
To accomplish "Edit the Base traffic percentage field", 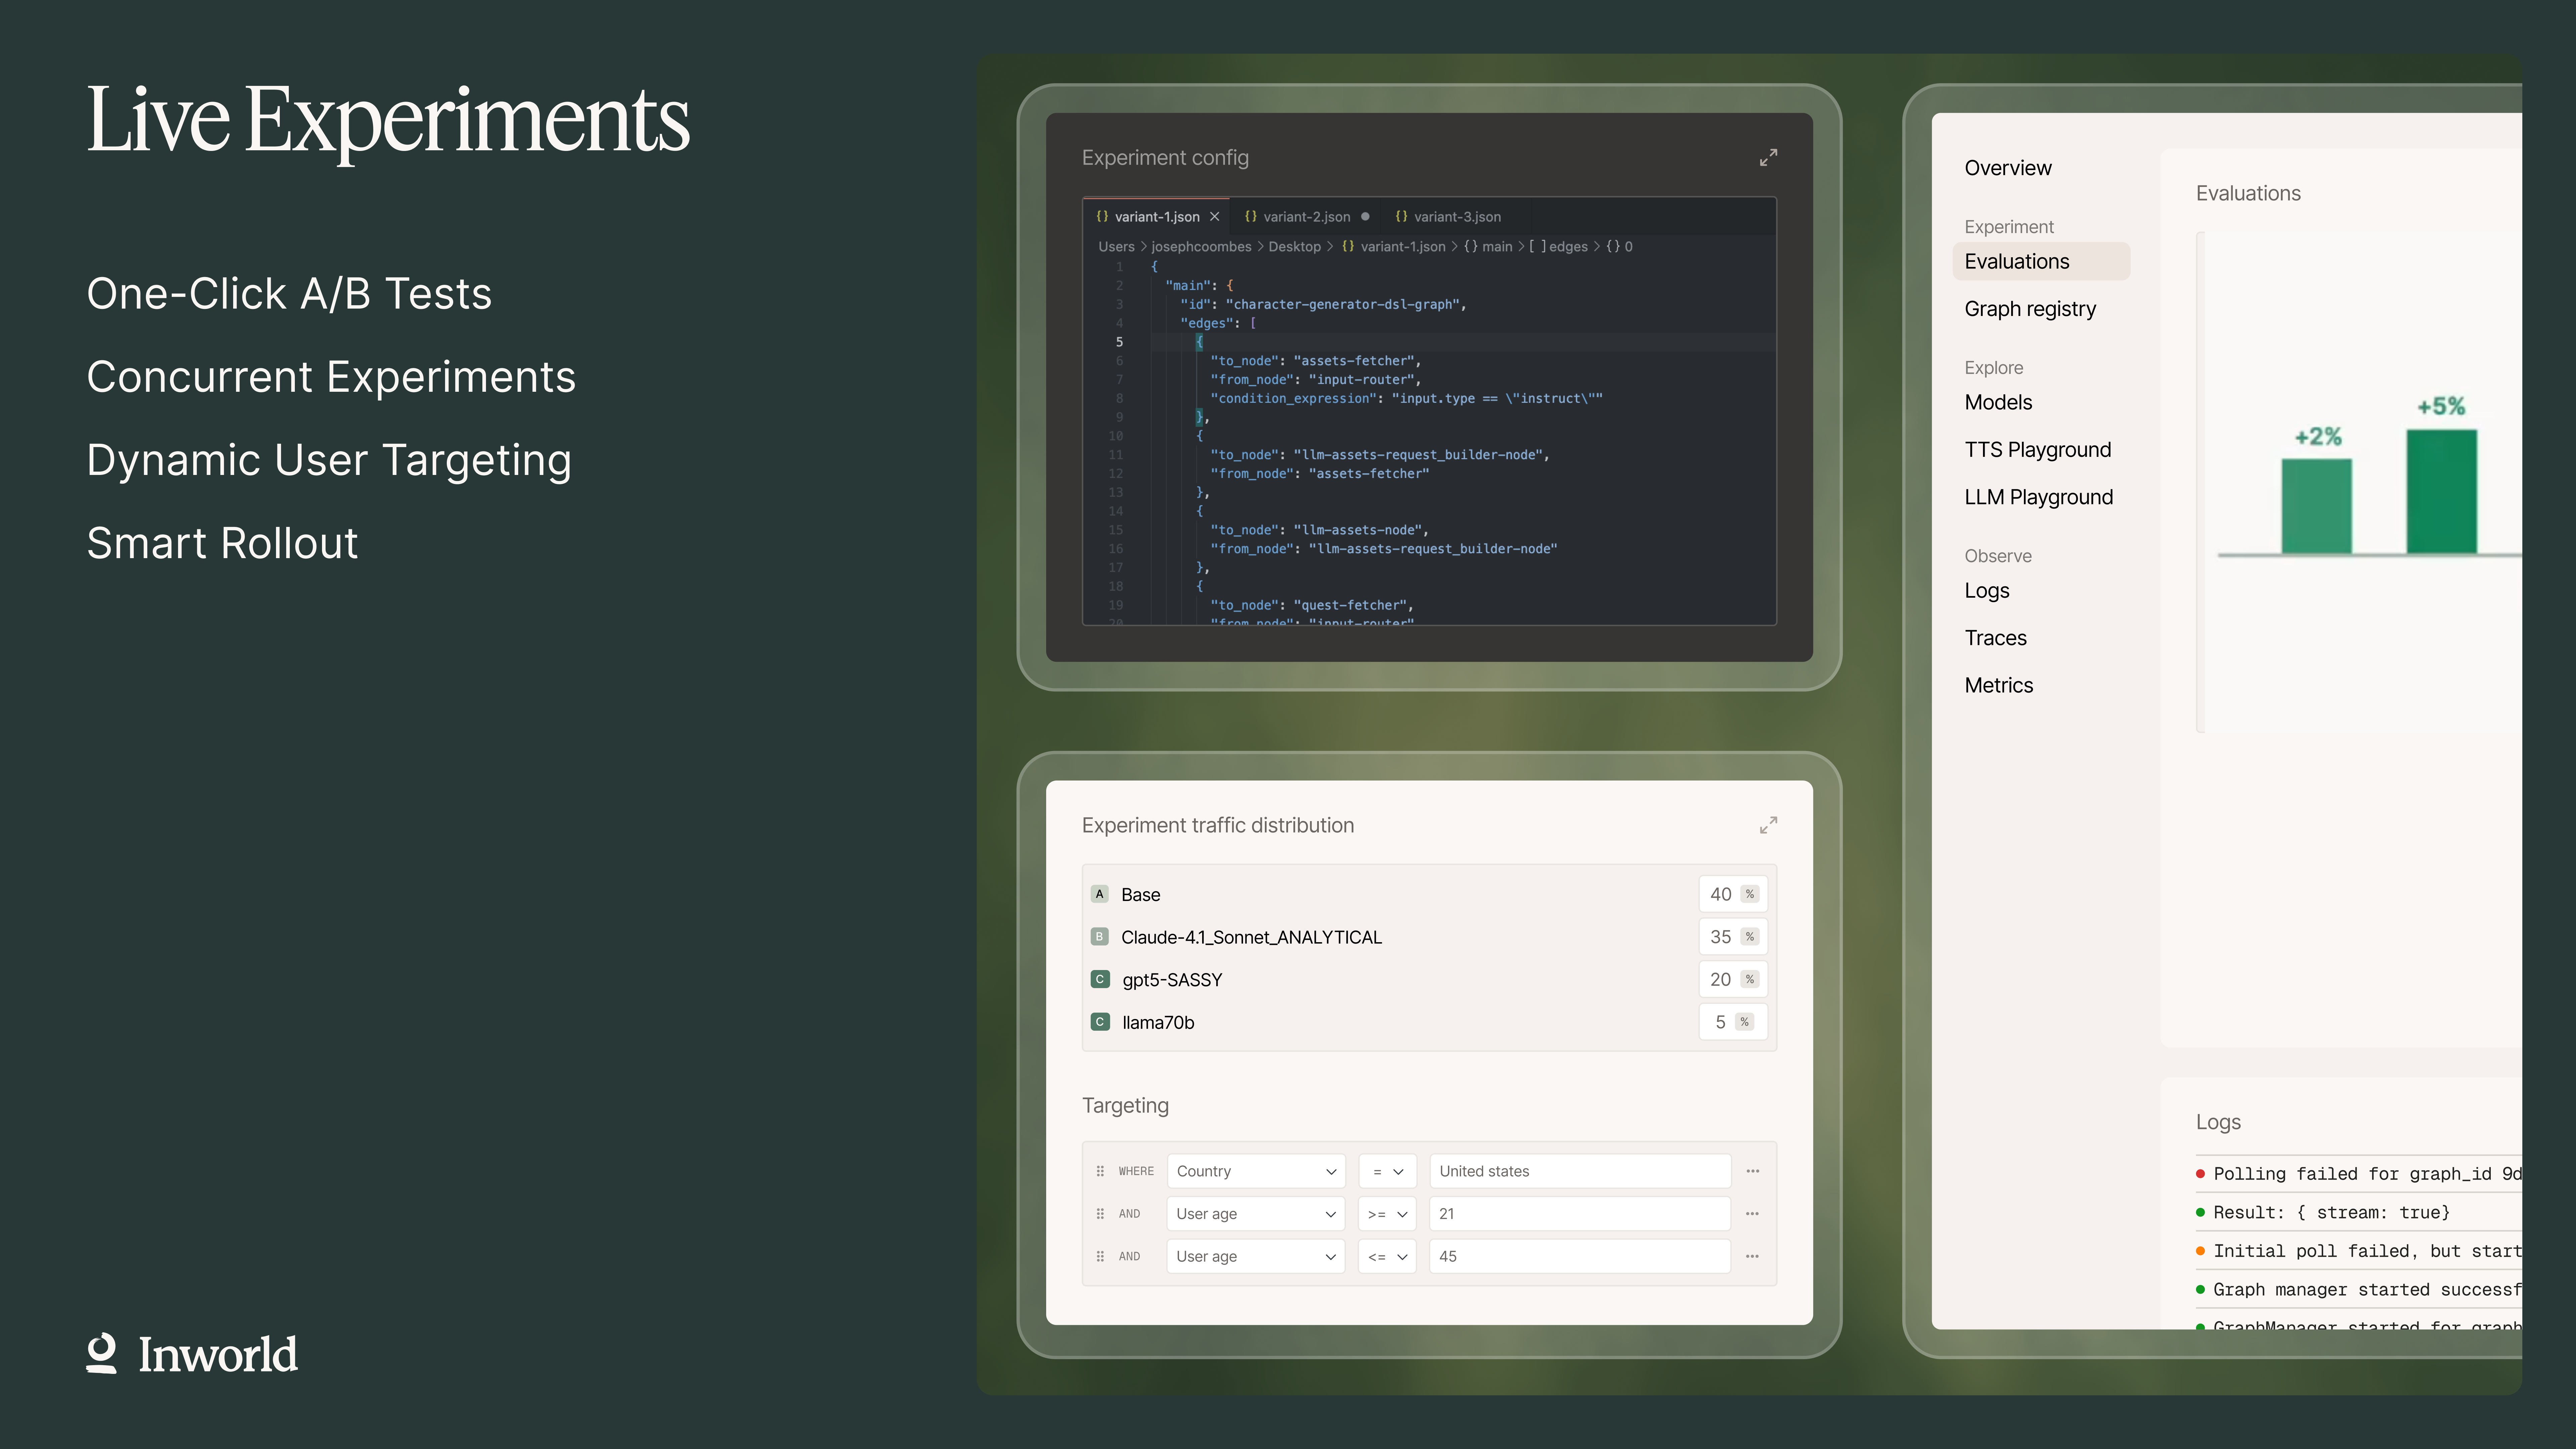I will point(1733,894).
